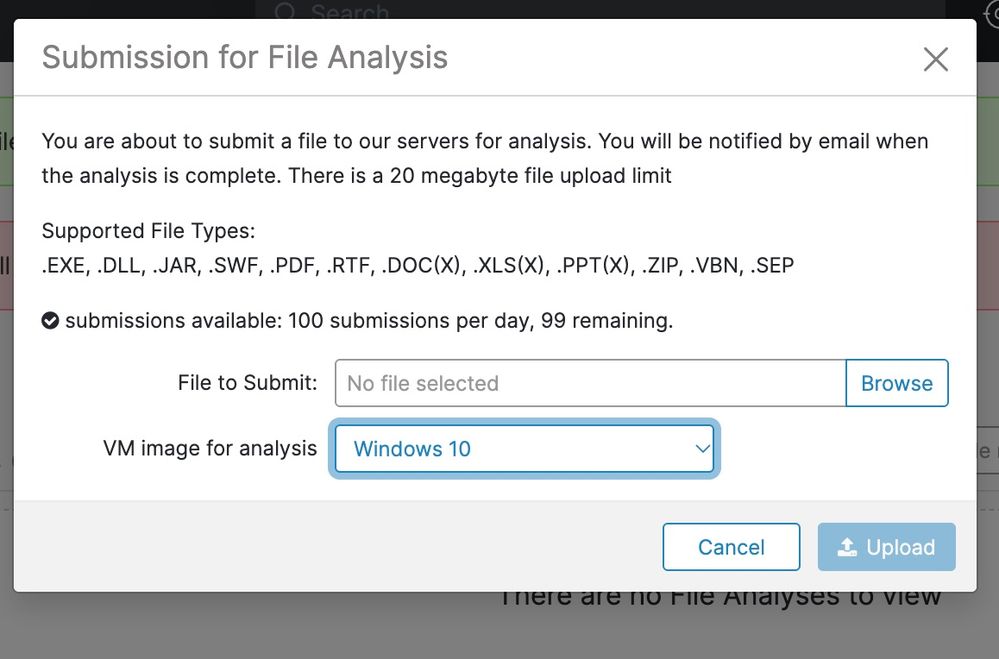Click the 'Submission for File Analysis' title
This screenshot has height=659, width=999.
[x=245, y=57]
